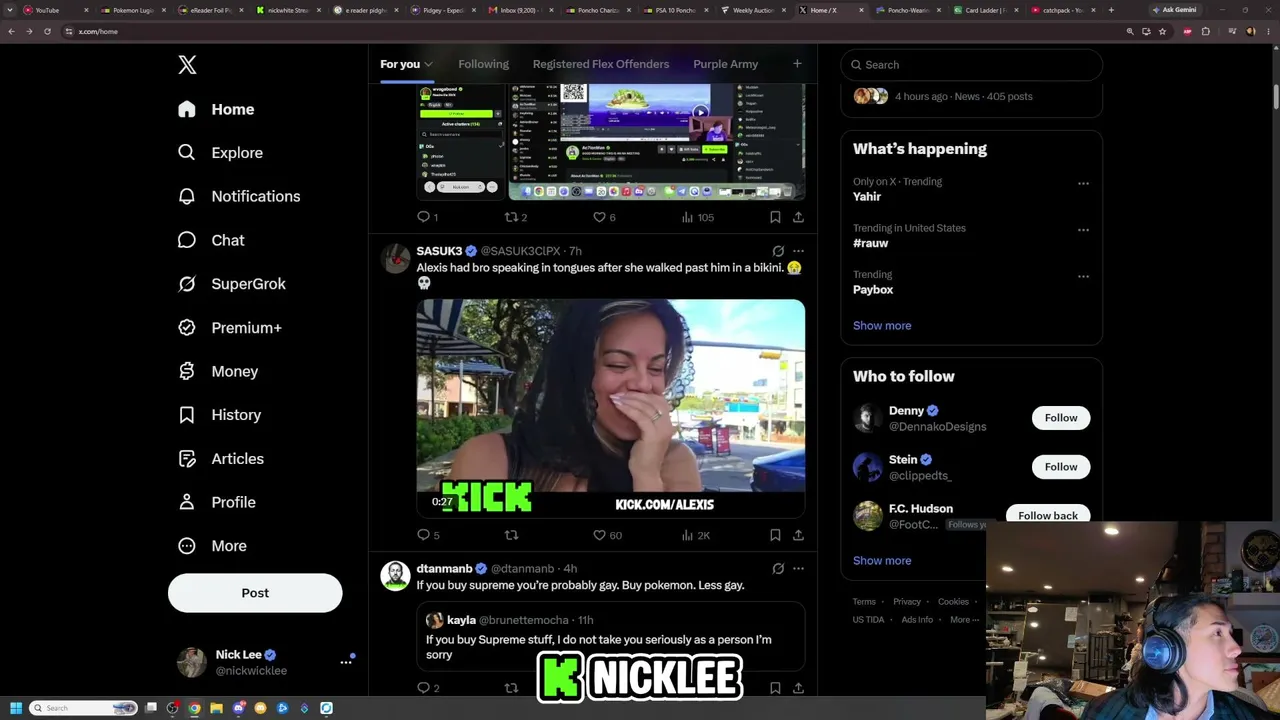
Task: Open the Windows Start menu
Action: 16,708
